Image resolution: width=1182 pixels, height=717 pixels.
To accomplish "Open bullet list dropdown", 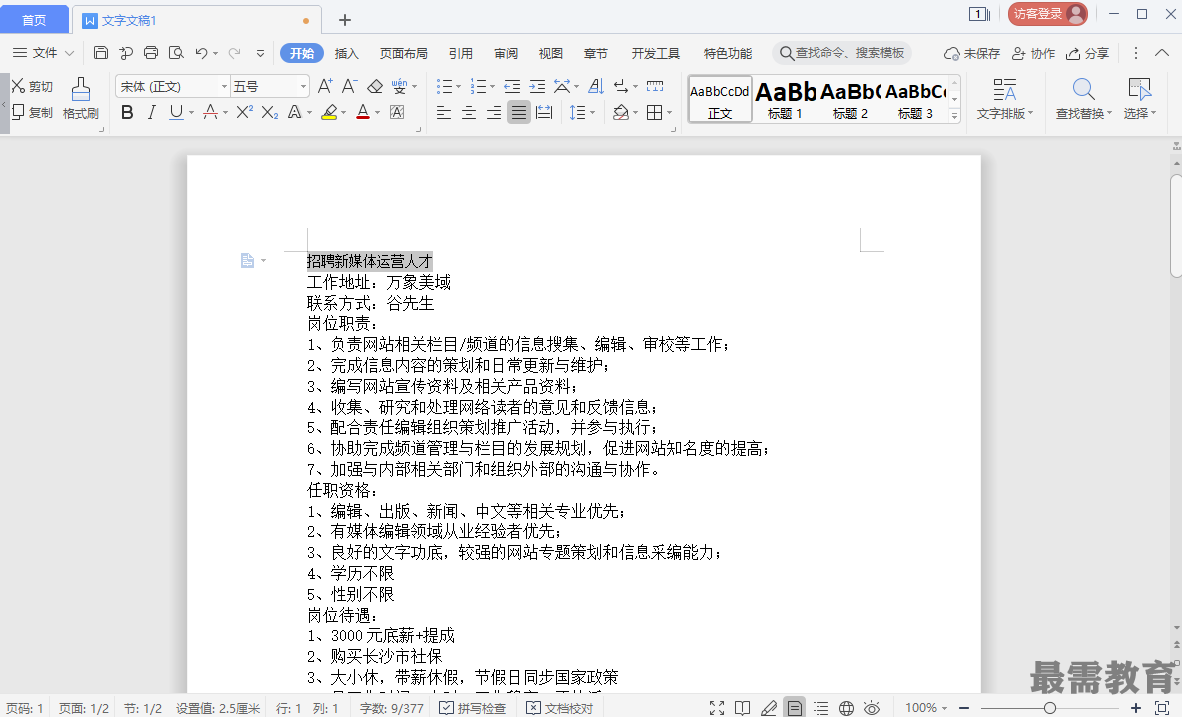I will tap(458, 86).
